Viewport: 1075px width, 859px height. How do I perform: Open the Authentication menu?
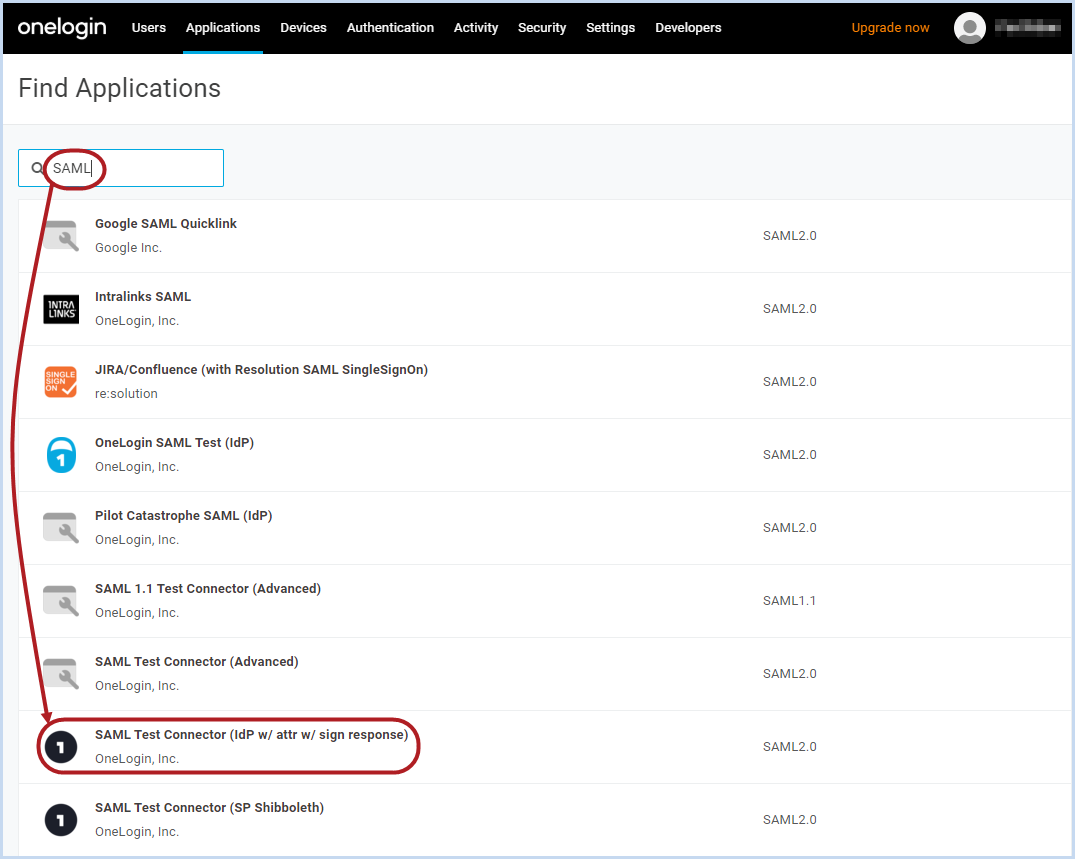390,27
